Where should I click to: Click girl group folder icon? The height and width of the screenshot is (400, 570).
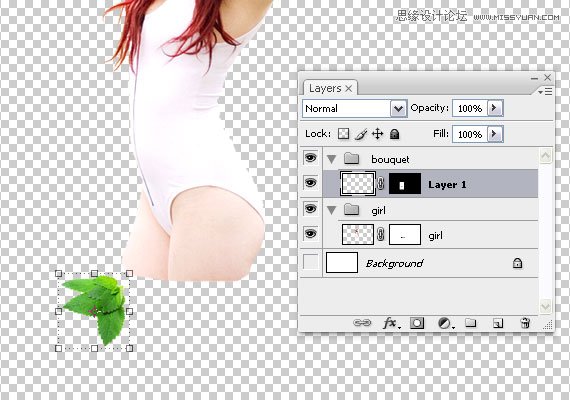352,210
